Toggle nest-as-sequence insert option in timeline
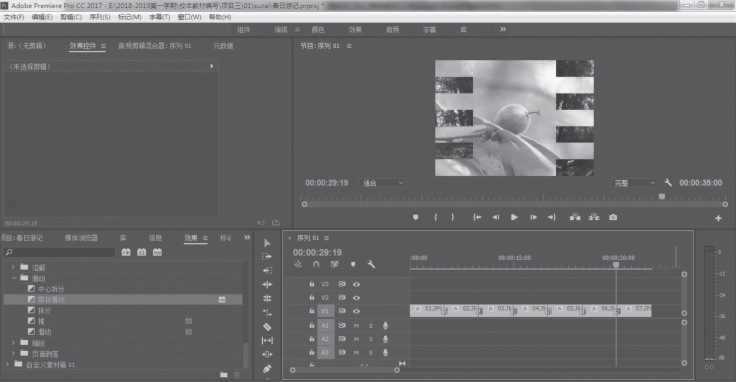736x382 pixels. point(298,264)
